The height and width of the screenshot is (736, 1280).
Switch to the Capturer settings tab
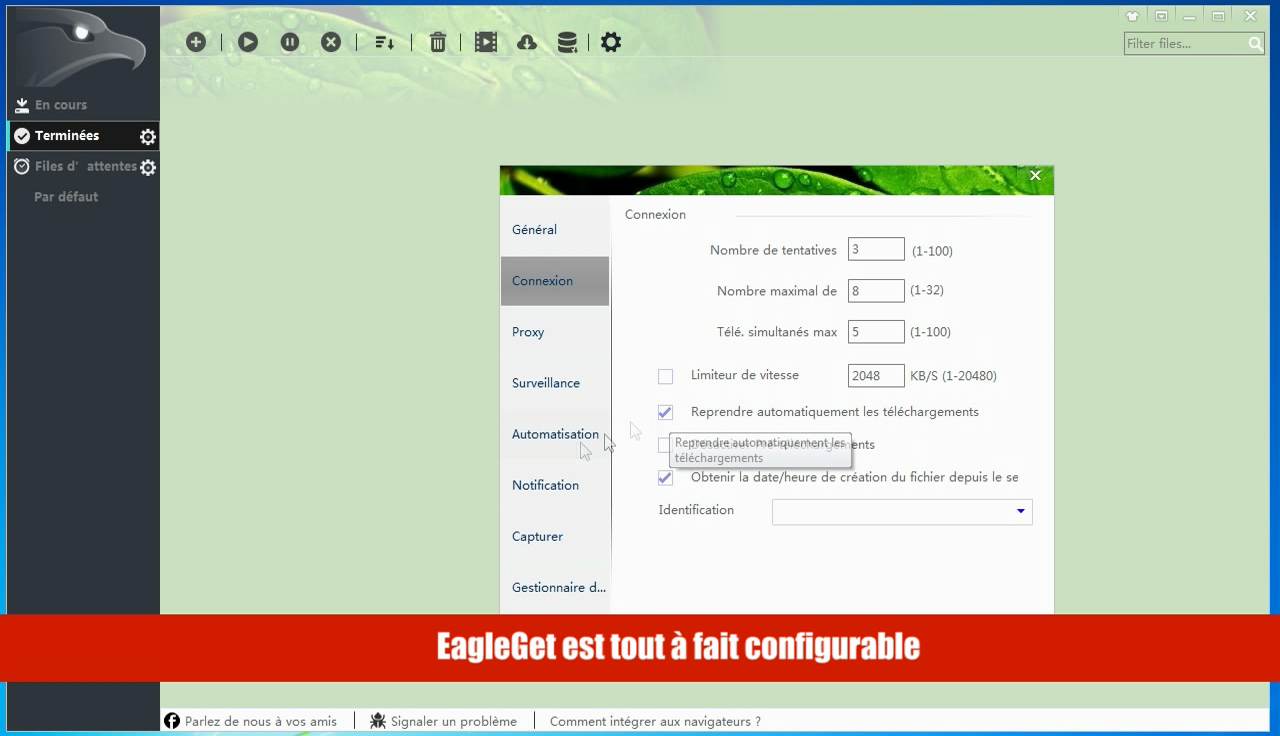tap(555, 536)
